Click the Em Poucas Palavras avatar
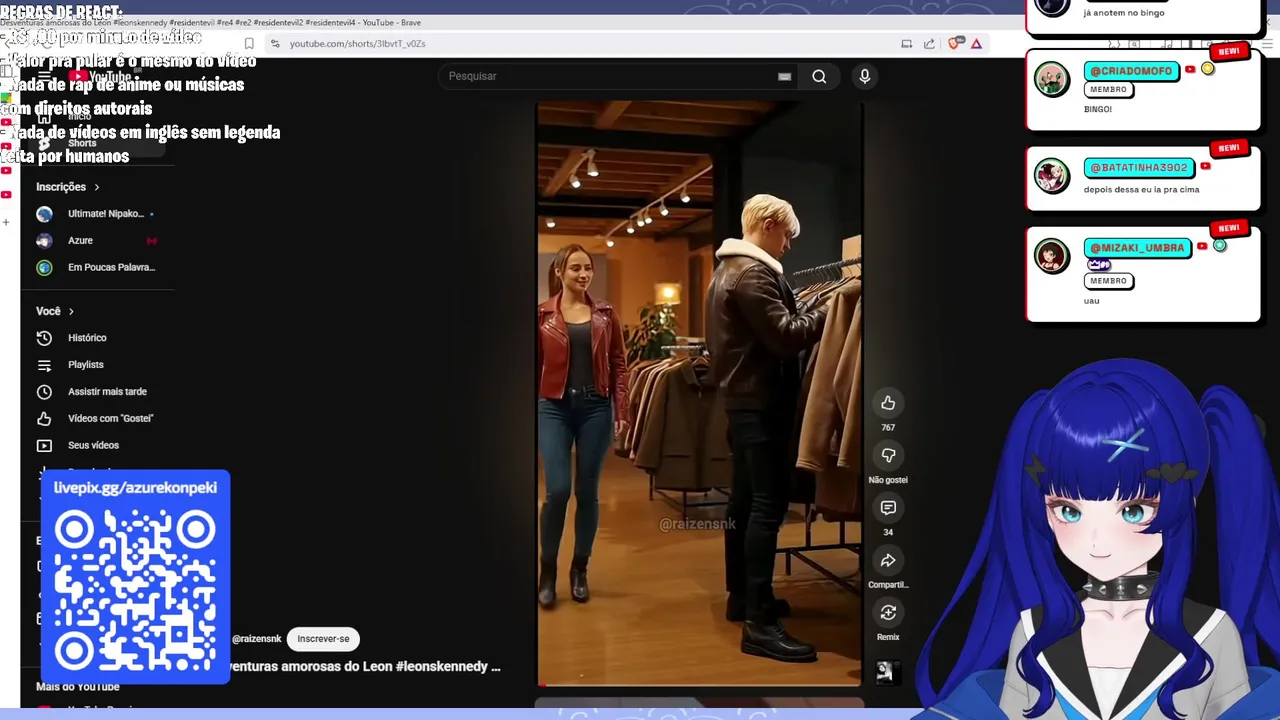1280x720 pixels. pyautogui.click(x=44, y=268)
